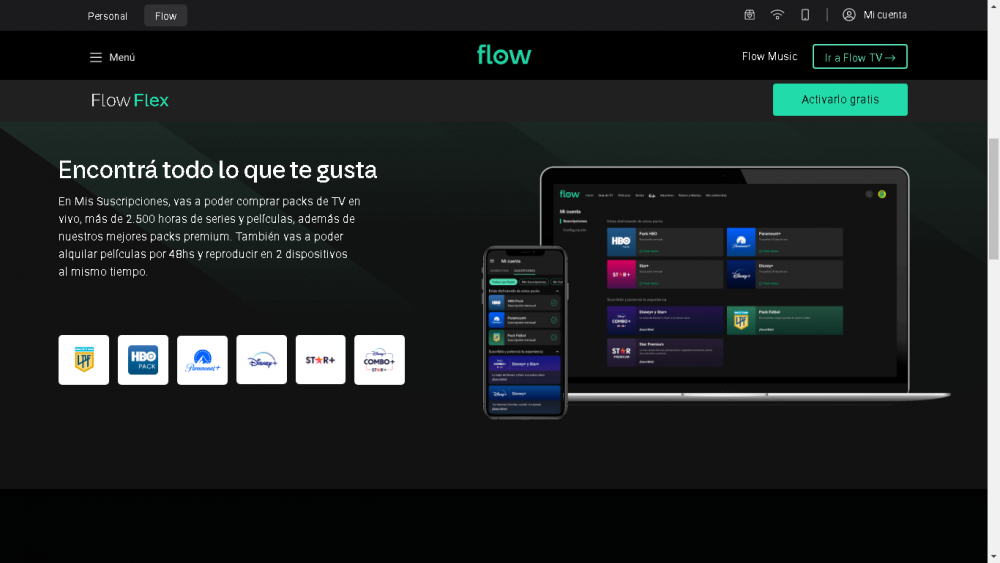Switch to the Personal tab
The width and height of the screenshot is (1000, 563).
coord(108,16)
